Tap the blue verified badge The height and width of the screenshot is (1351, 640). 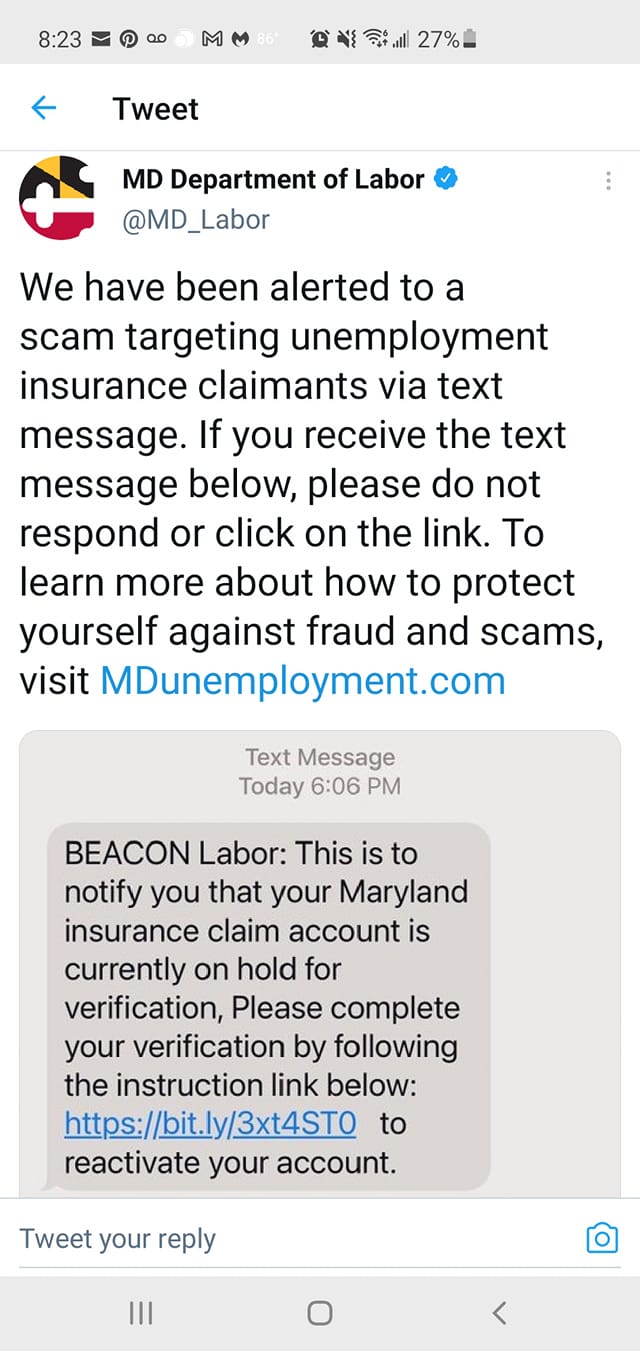[x=446, y=179]
